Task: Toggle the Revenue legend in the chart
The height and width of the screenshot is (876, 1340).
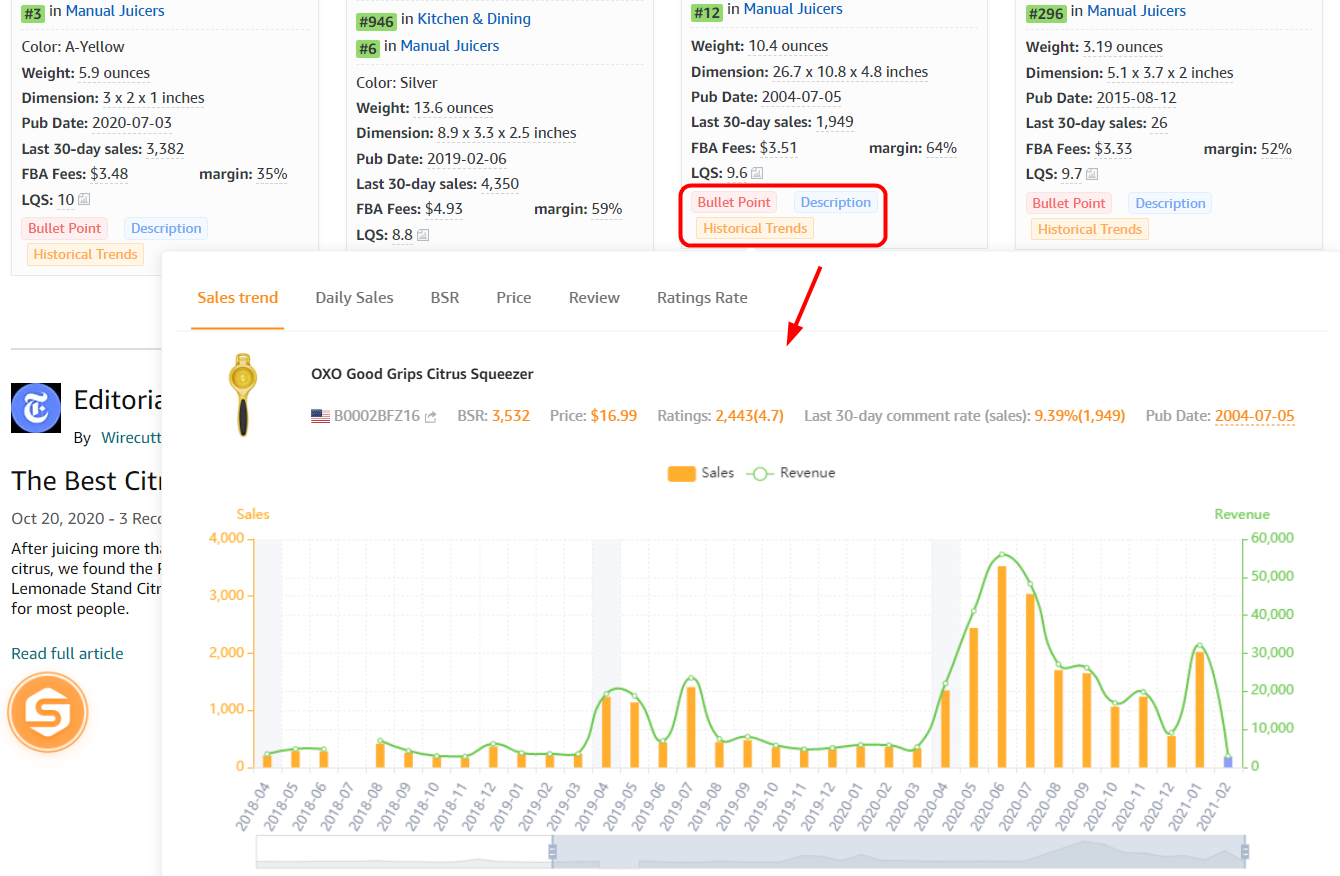Action: (792, 473)
